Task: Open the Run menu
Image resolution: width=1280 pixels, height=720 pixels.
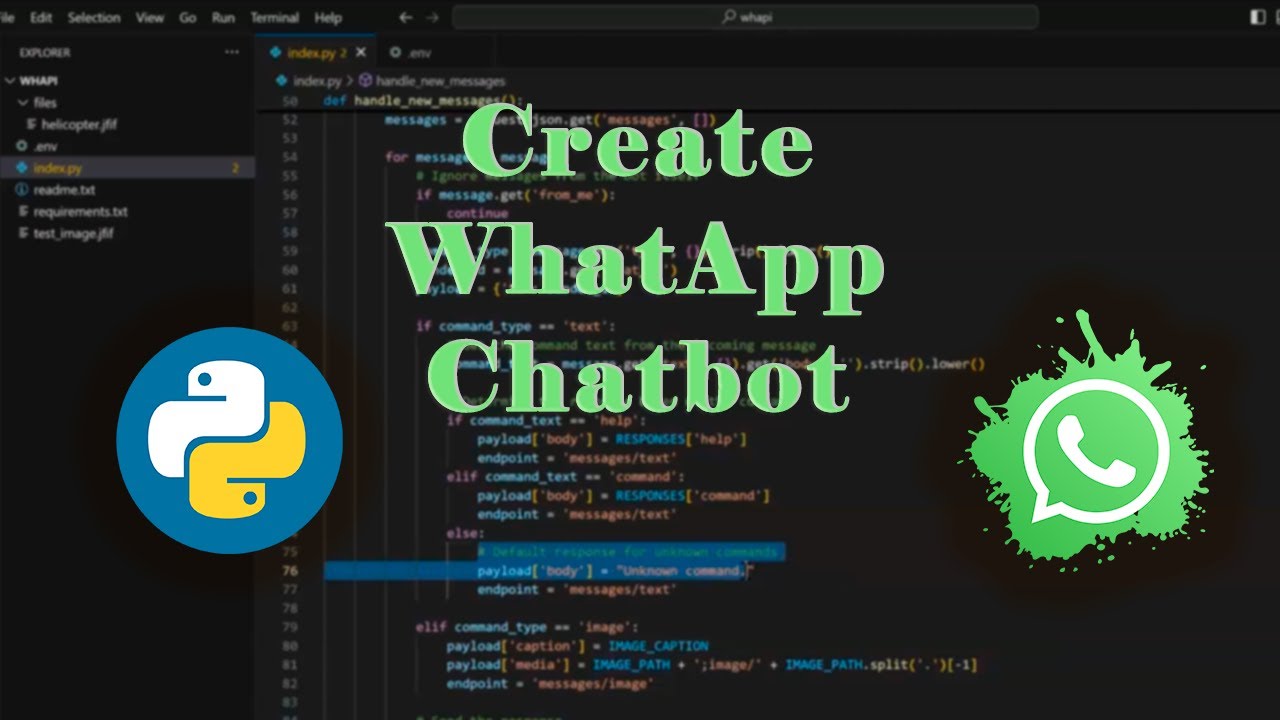Action: [224, 18]
